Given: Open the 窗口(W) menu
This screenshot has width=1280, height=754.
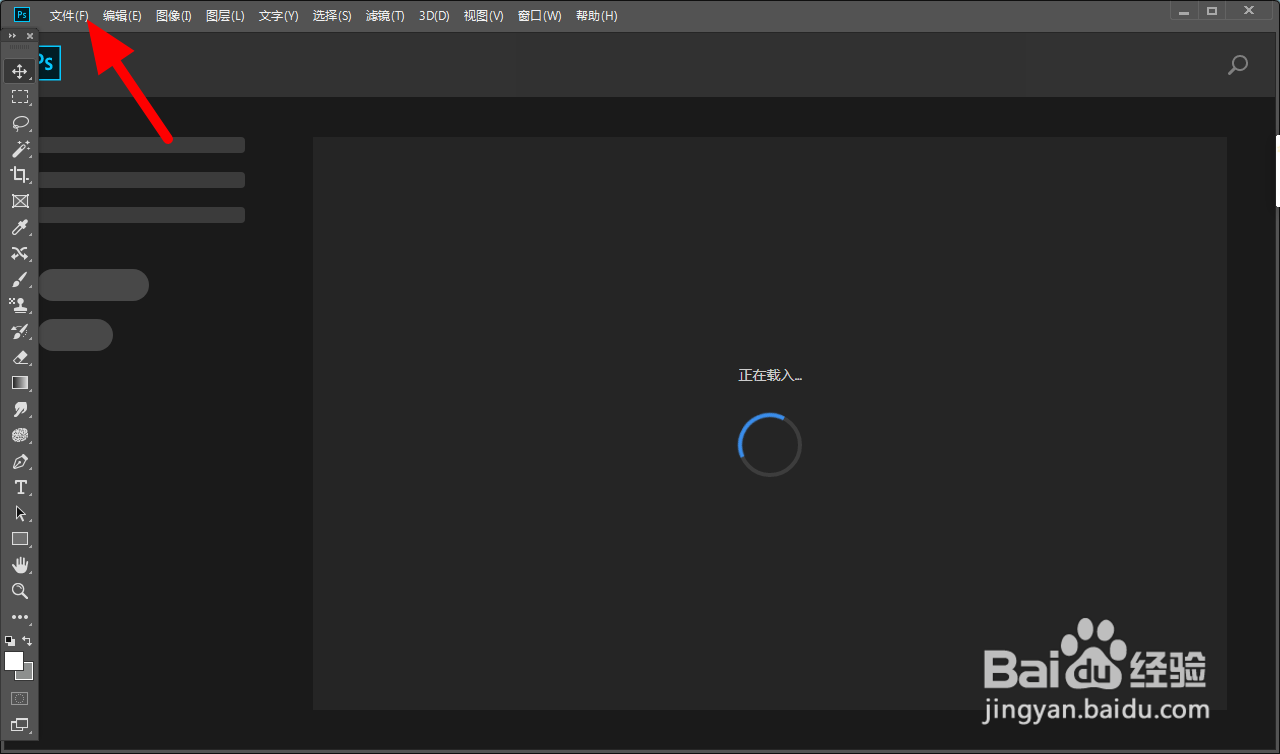Looking at the screenshot, I should point(540,16).
